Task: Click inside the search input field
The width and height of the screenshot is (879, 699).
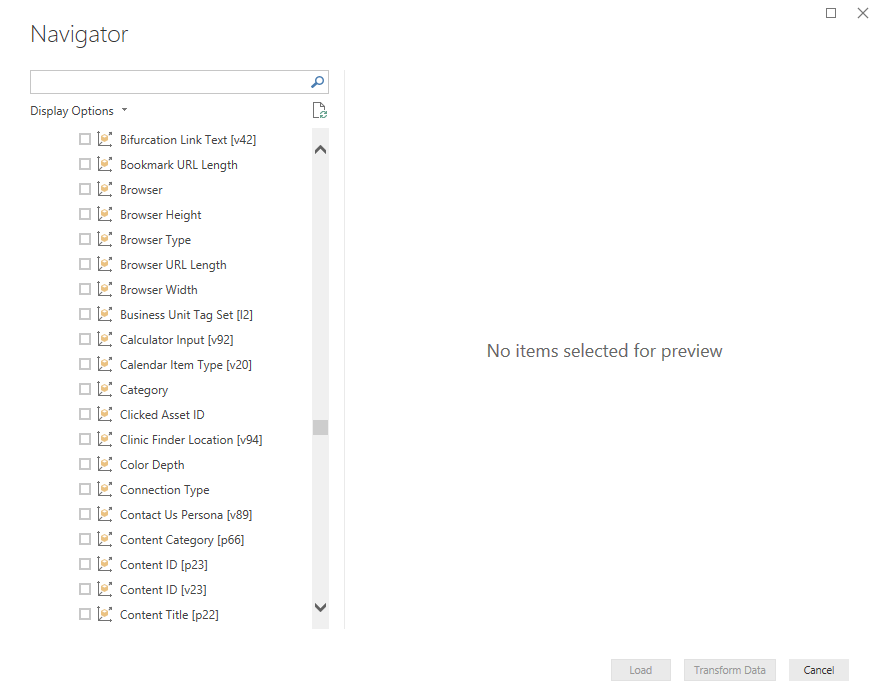Action: pos(170,81)
